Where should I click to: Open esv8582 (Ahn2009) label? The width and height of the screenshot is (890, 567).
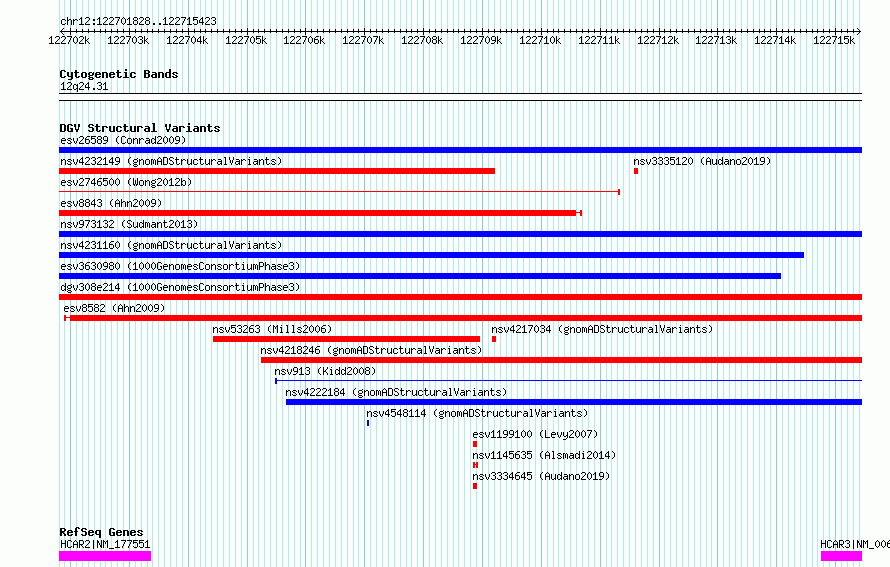tap(114, 308)
